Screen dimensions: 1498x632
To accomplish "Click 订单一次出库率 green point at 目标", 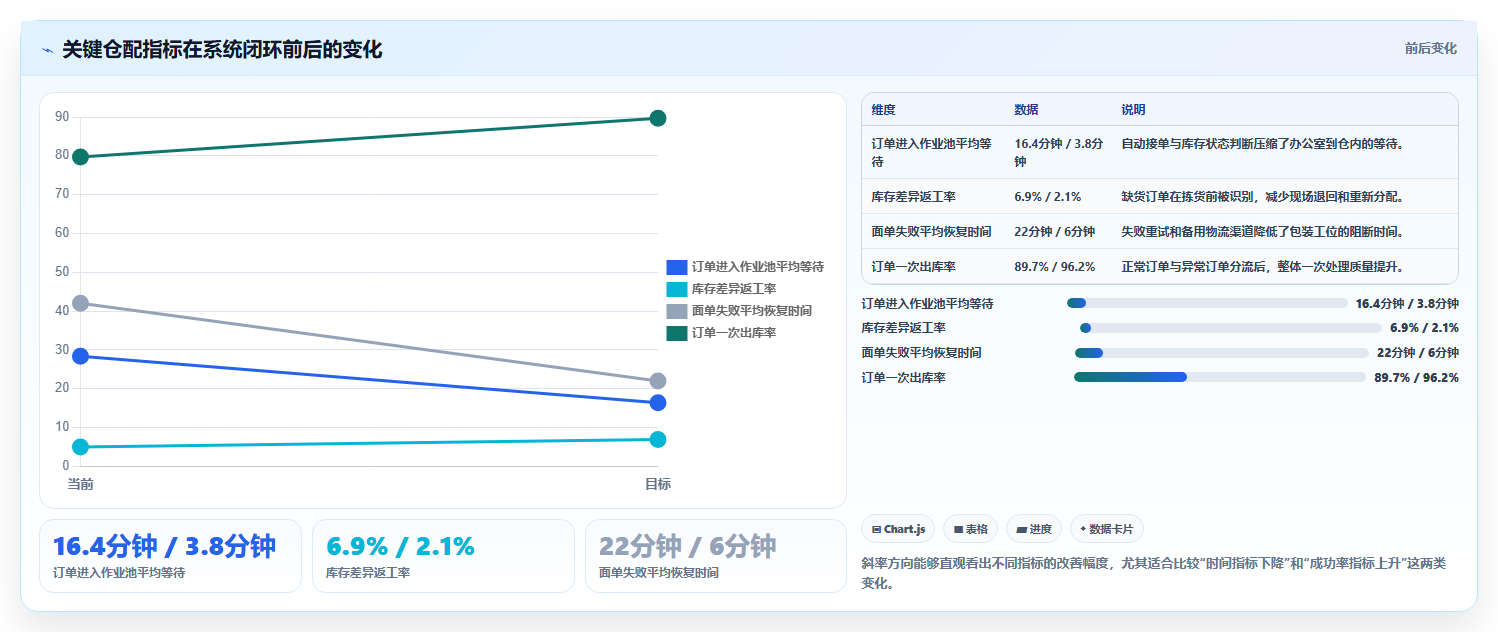I will [658, 118].
